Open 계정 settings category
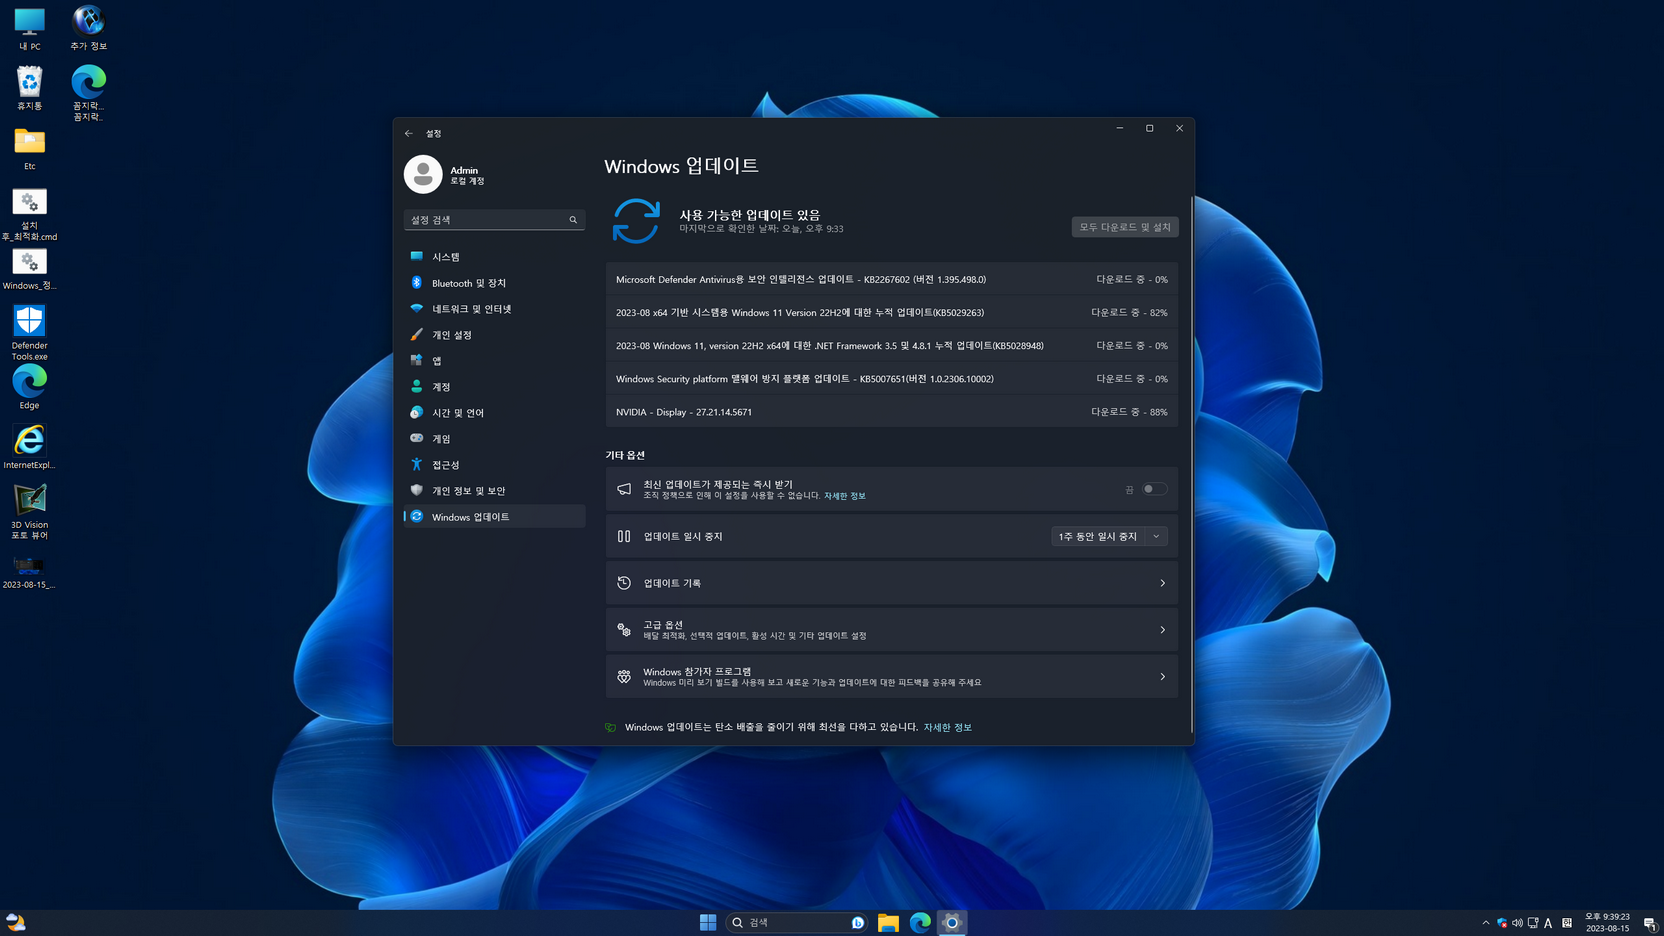The width and height of the screenshot is (1664, 936). 494,387
